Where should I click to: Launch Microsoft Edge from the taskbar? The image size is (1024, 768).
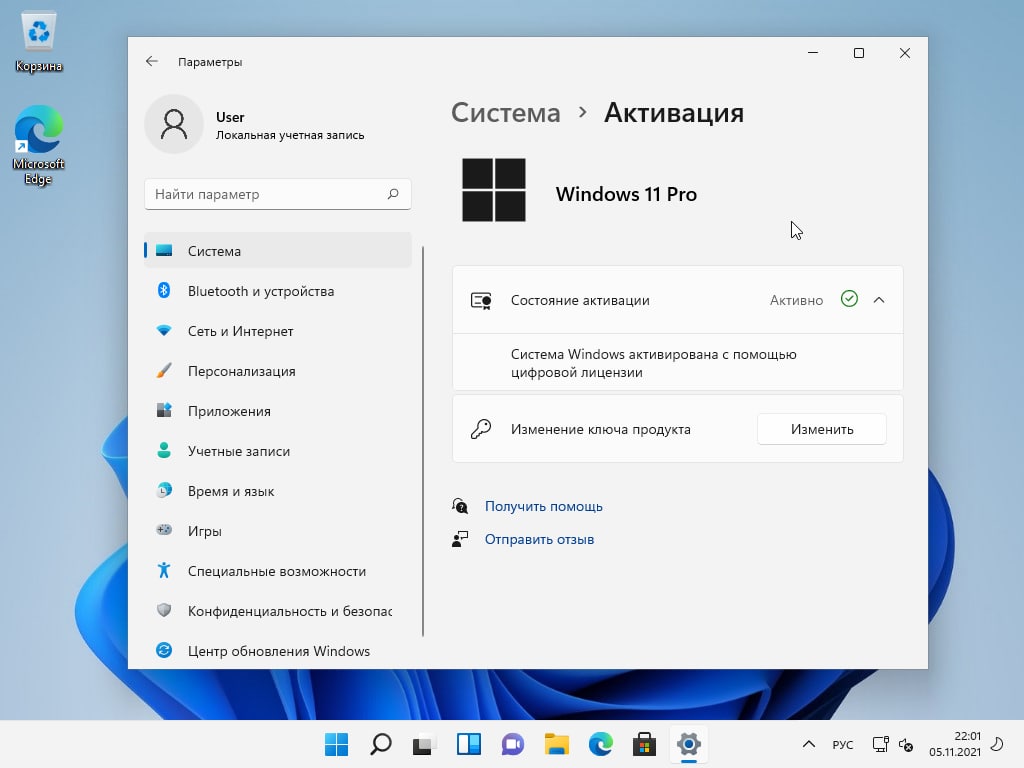coord(601,744)
